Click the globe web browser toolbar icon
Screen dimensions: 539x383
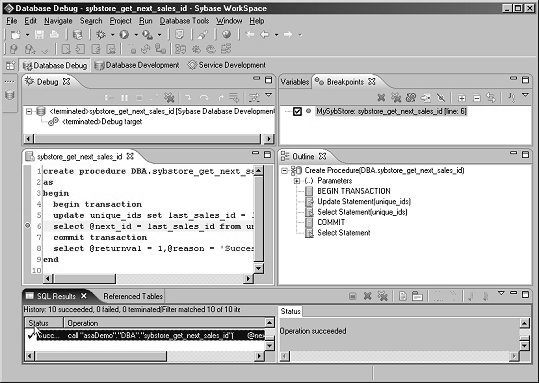point(226,34)
